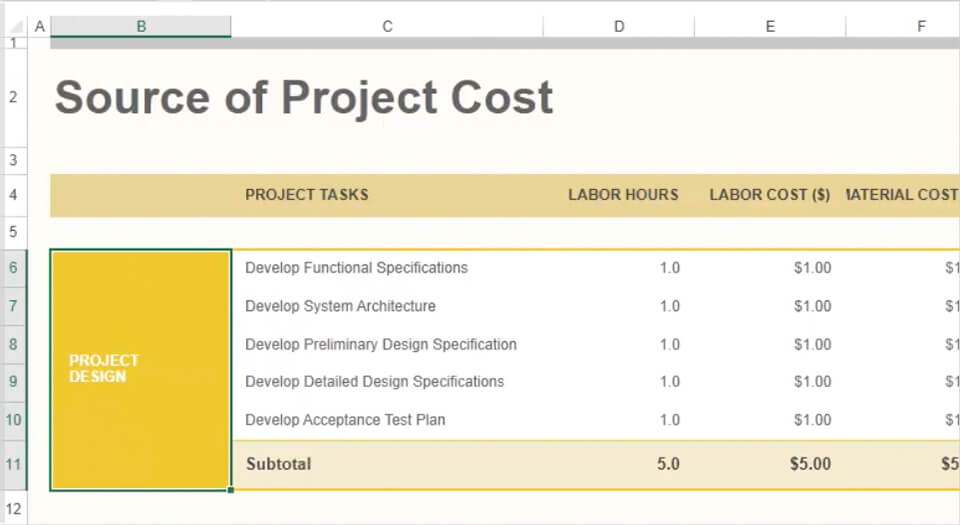Select column C header
The height and width of the screenshot is (525, 960).
387,27
